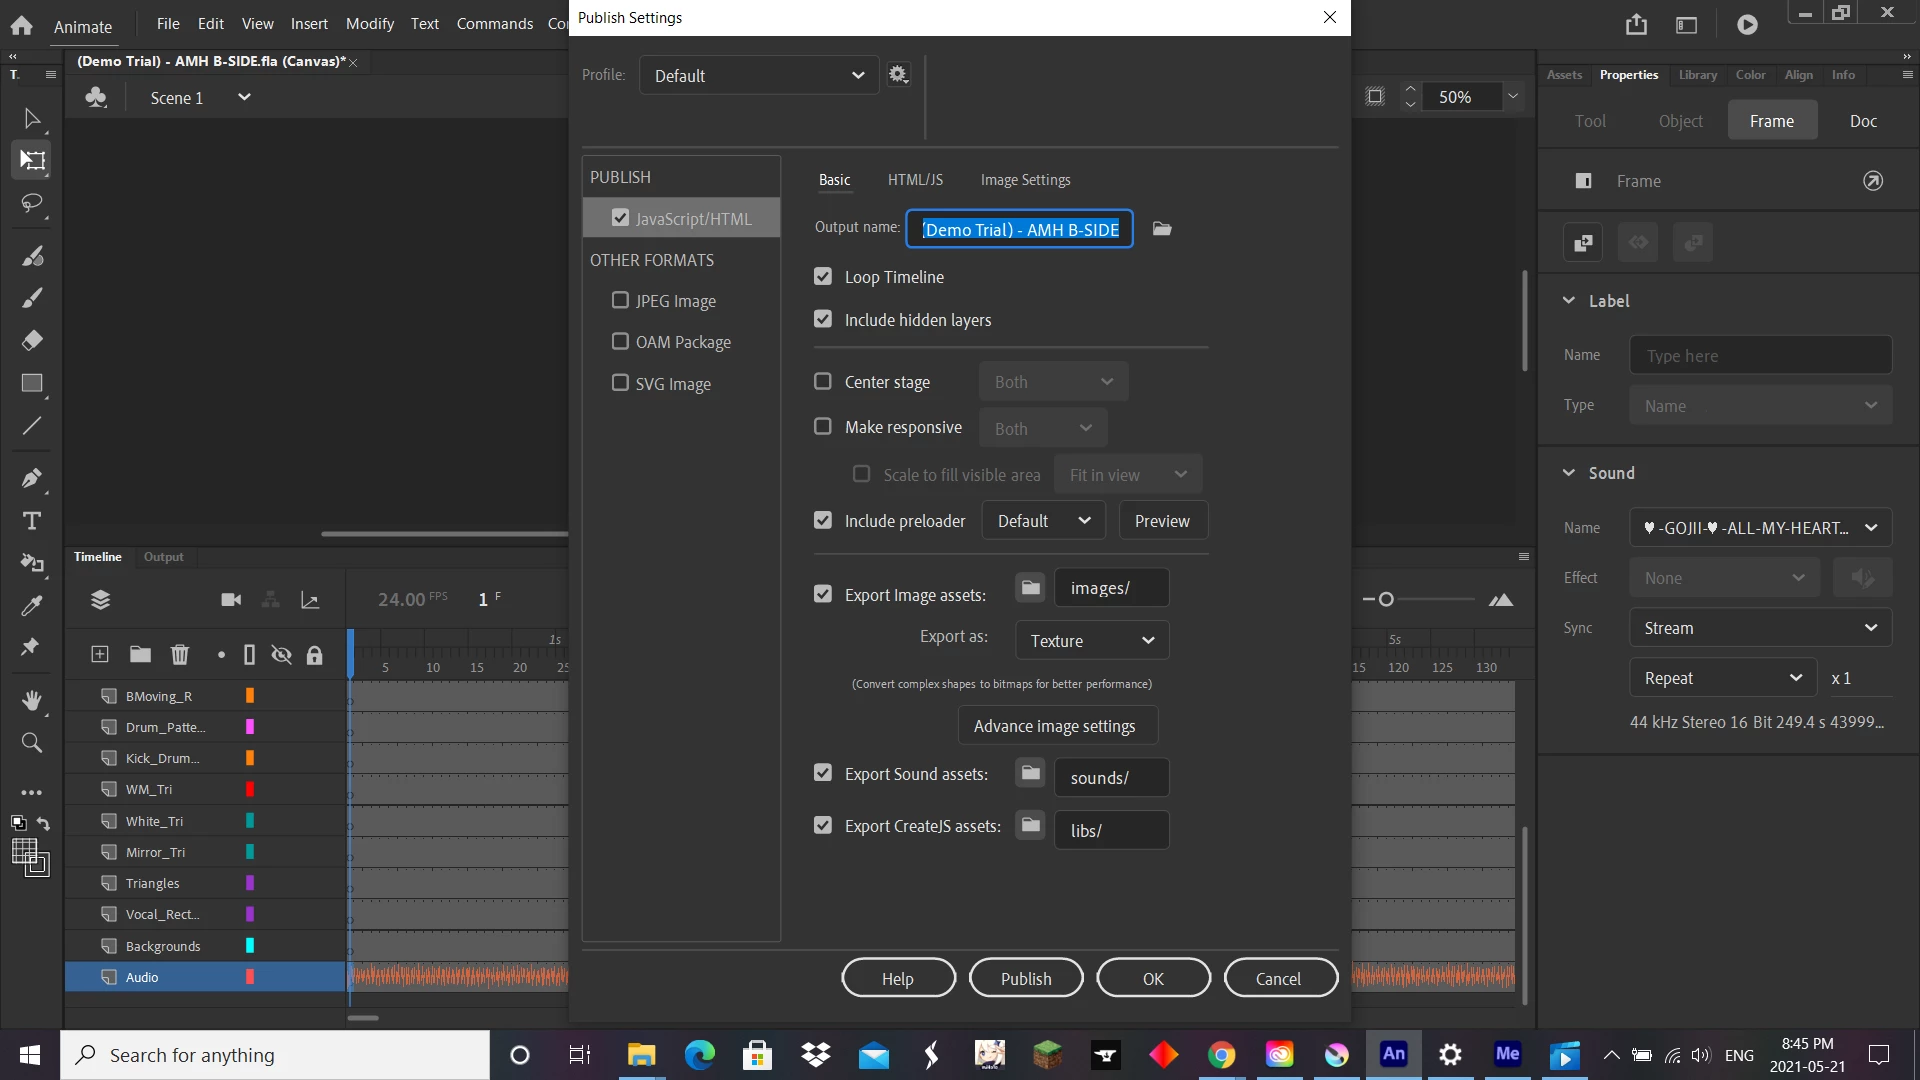Viewport: 1920px width, 1080px height.
Task: Select the Zoom magnifier tool
Action: 32,743
